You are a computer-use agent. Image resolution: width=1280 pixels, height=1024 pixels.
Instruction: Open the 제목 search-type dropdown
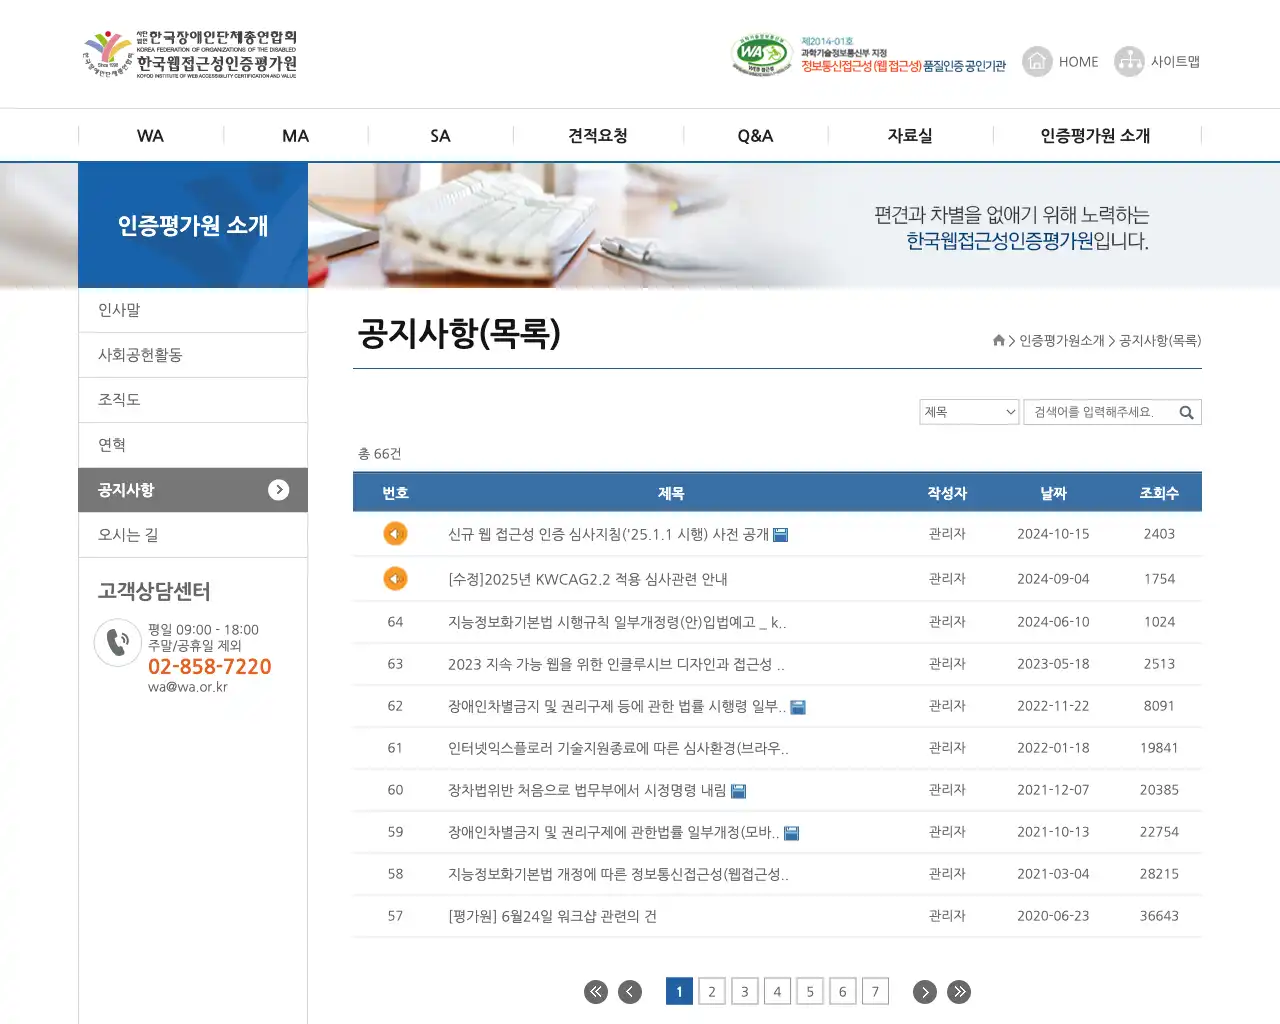click(969, 412)
